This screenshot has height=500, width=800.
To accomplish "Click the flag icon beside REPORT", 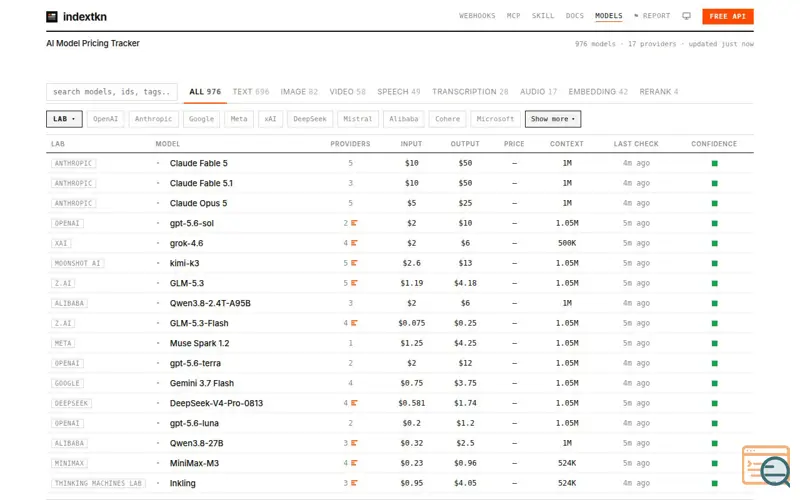I will pyautogui.click(x=636, y=16).
